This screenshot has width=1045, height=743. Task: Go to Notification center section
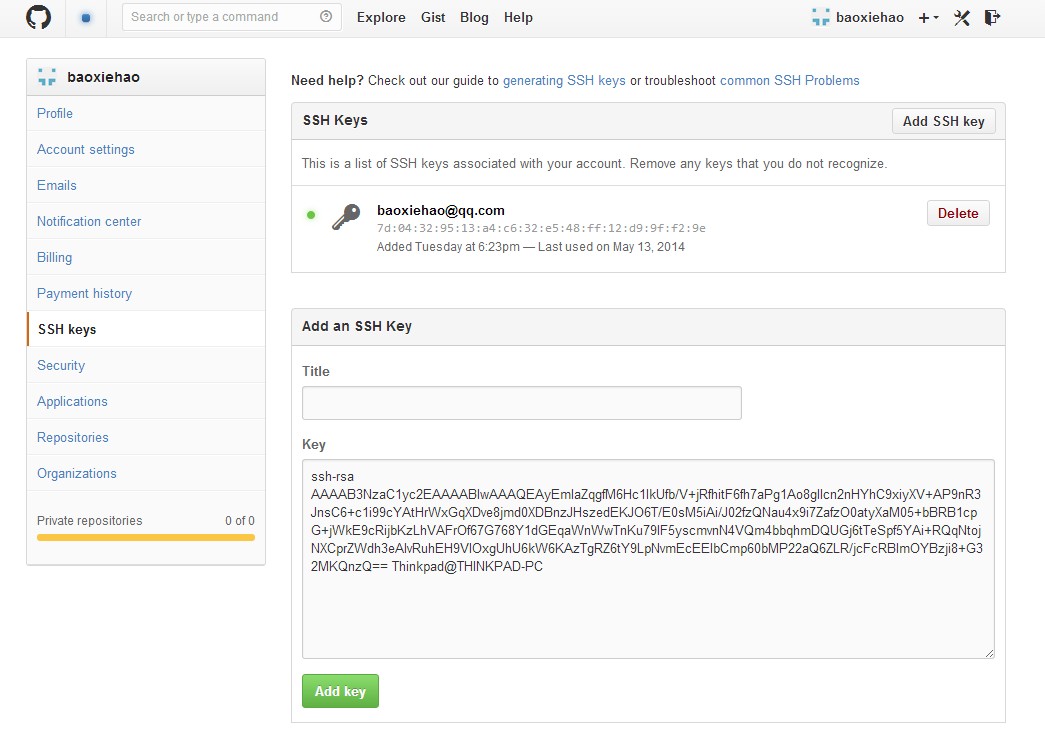coord(89,221)
